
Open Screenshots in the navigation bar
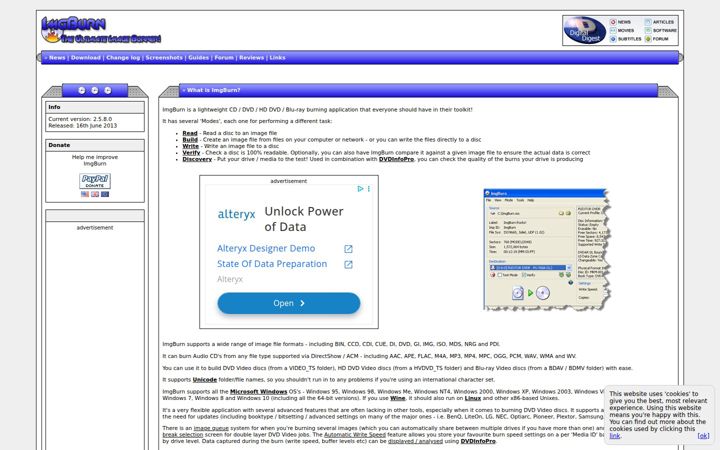(x=164, y=58)
